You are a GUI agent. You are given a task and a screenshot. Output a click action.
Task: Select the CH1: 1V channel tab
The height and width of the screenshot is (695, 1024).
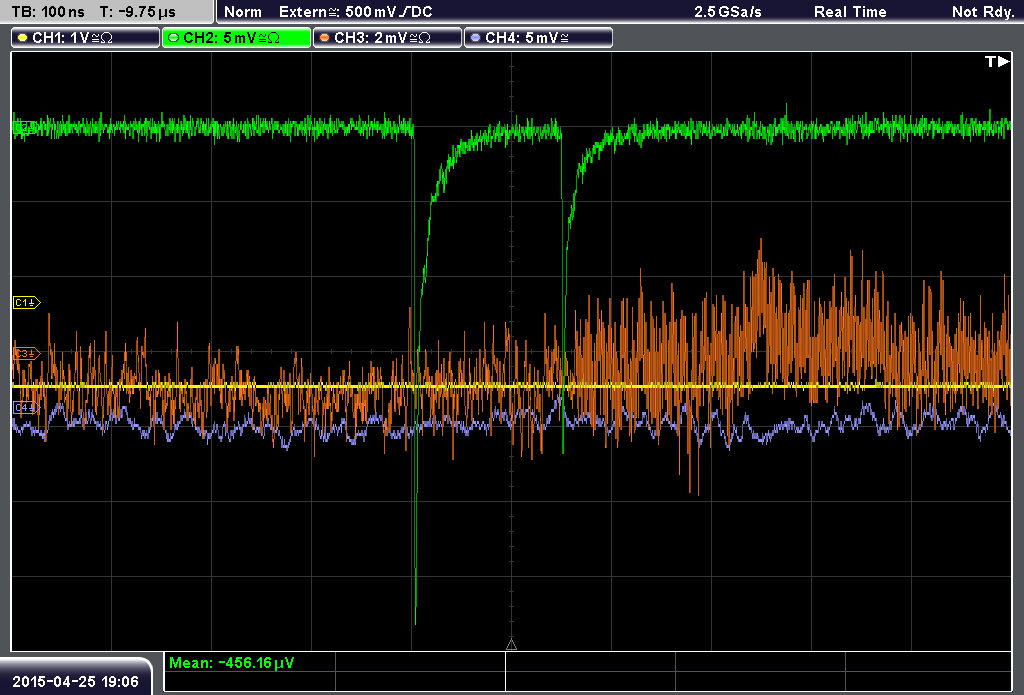tap(86, 38)
